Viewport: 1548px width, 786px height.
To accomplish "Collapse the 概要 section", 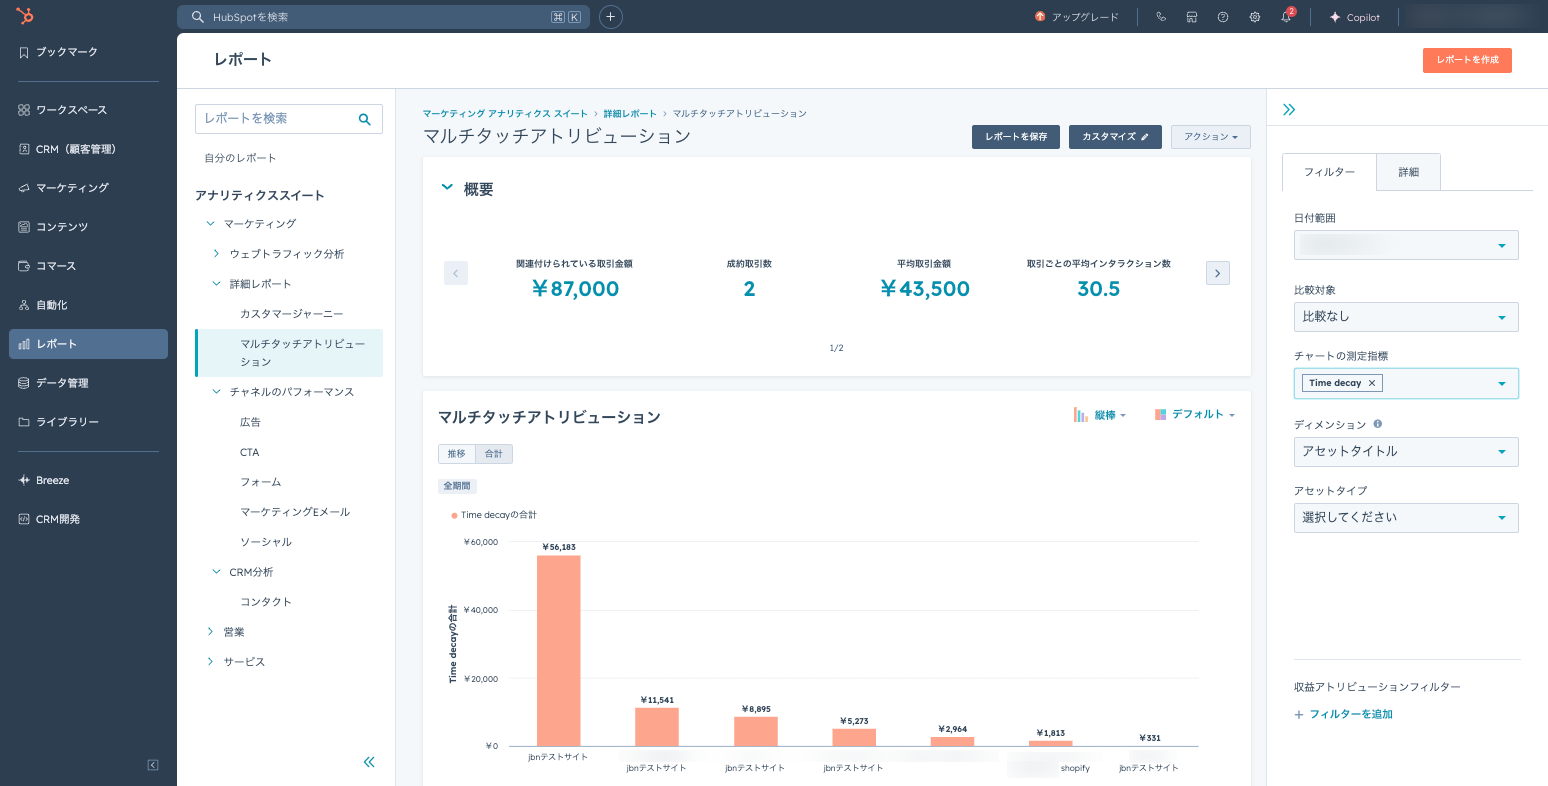I will click(x=447, y=187).
